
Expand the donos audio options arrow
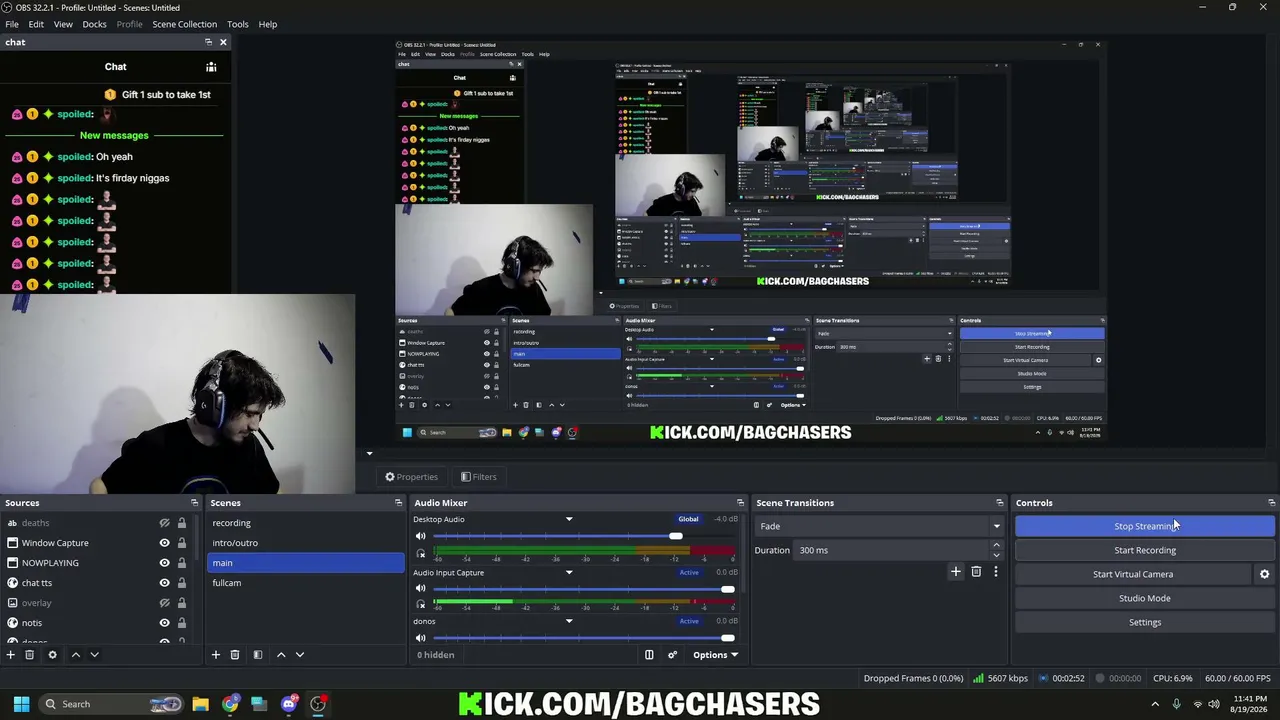point(569,621)
